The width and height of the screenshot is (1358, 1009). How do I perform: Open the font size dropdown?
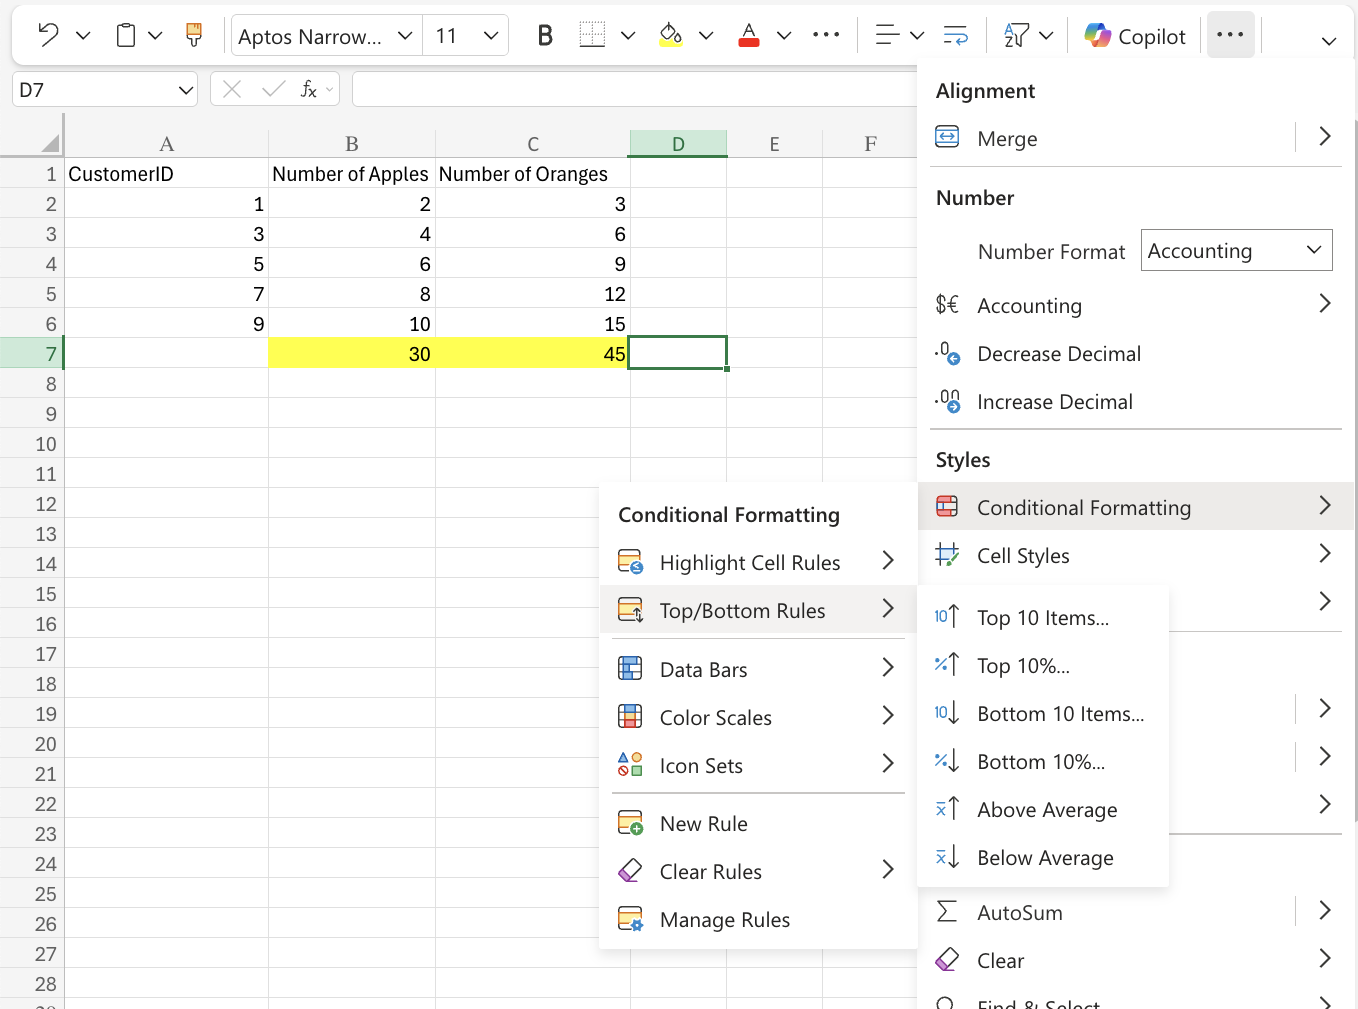pos(466,34)
